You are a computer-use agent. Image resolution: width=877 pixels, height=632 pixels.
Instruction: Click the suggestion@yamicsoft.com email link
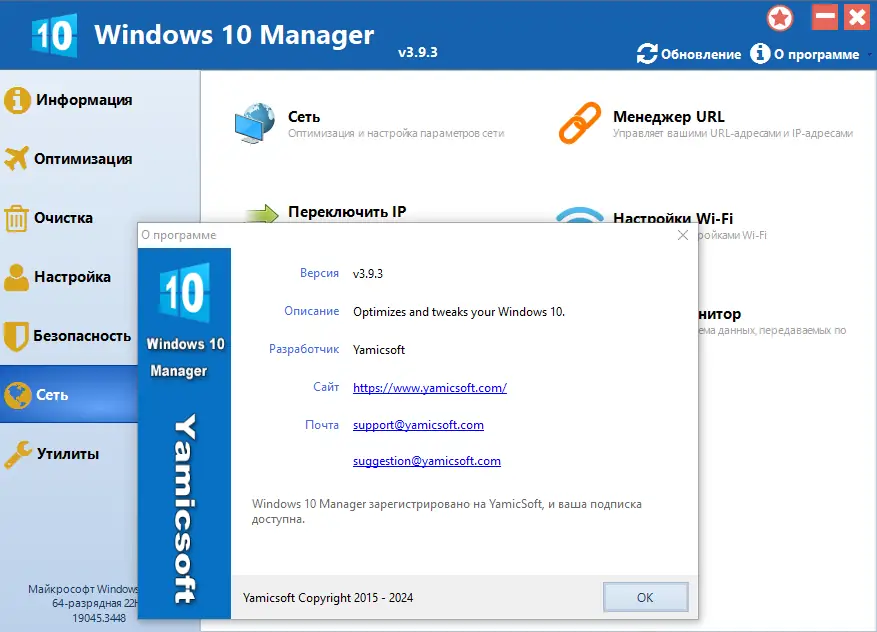427,461
